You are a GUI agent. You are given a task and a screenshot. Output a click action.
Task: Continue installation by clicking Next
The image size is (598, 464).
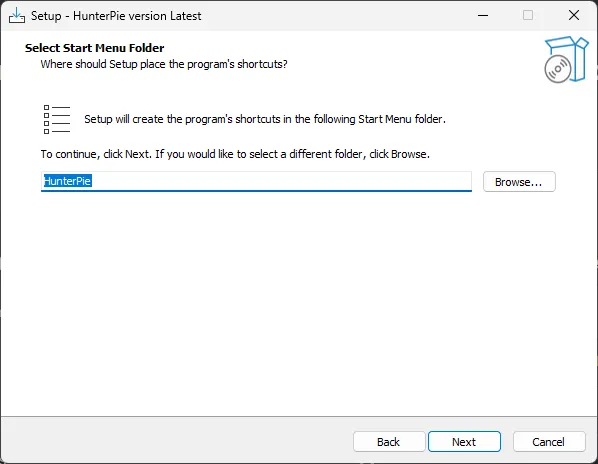pyautogui.click(x=464, y=442)
